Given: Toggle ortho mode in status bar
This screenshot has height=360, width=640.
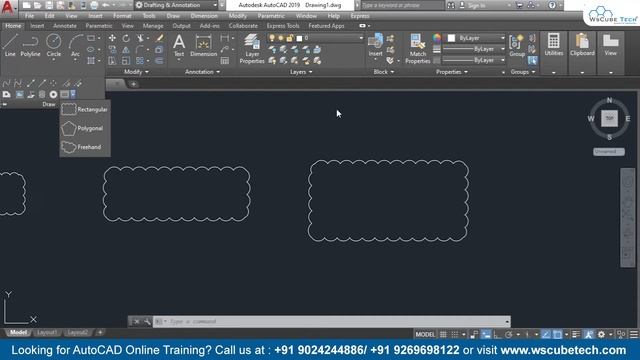Looking at the screenshot, I should tap(497, 334).
